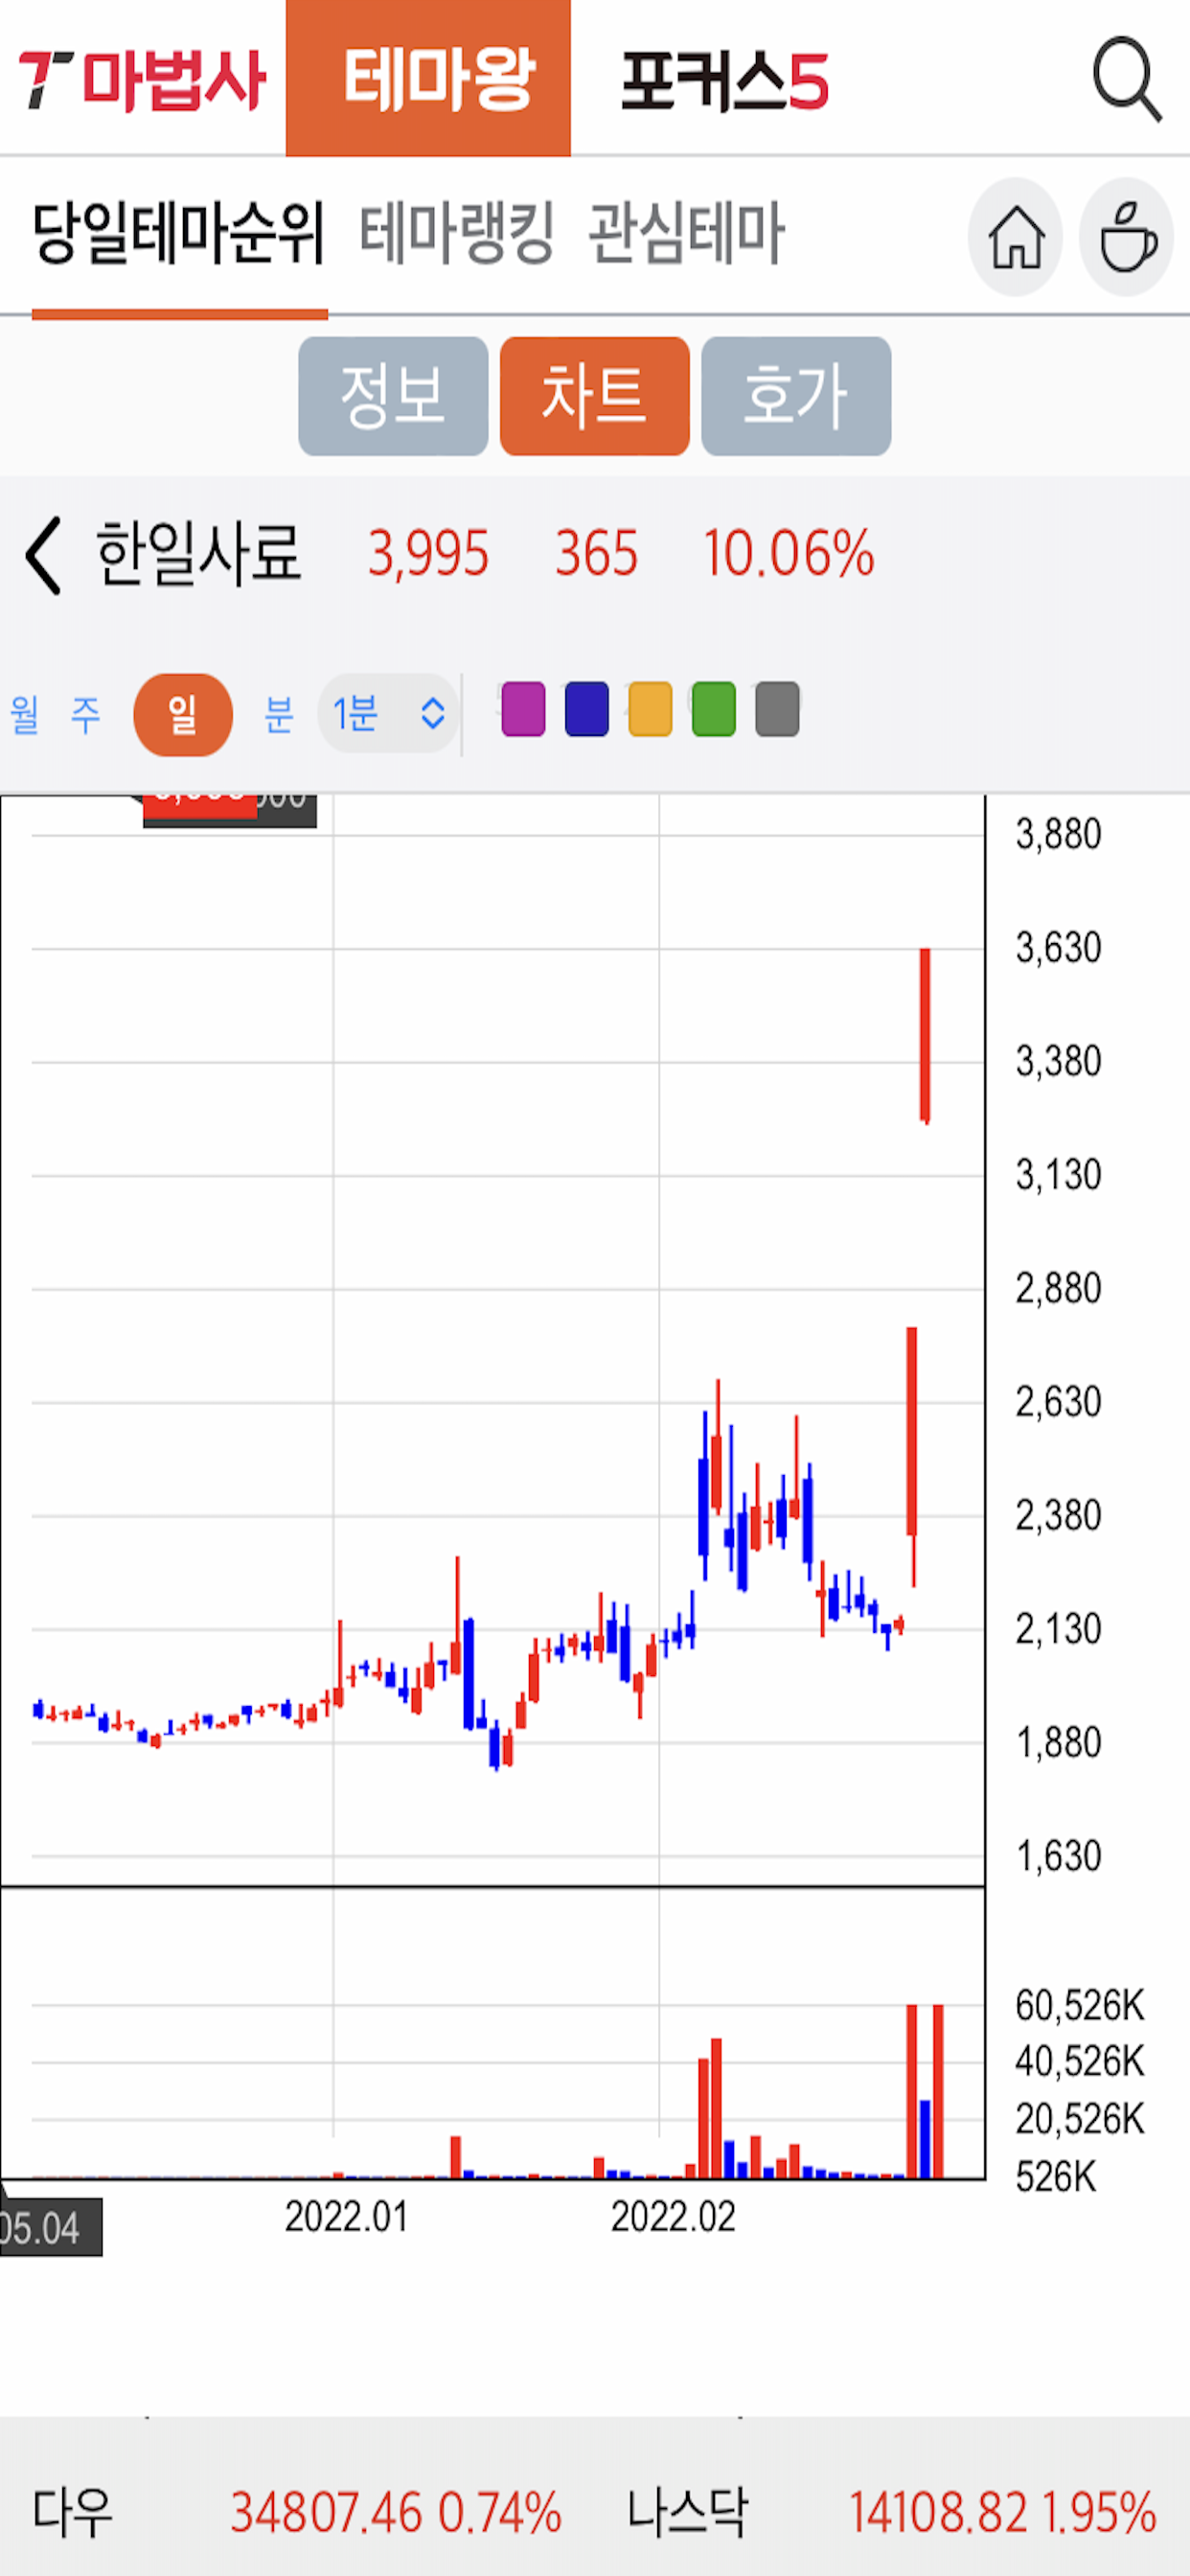Toggle the purple moving average swatch
Screen dimensions: 1190x2576
523,709
